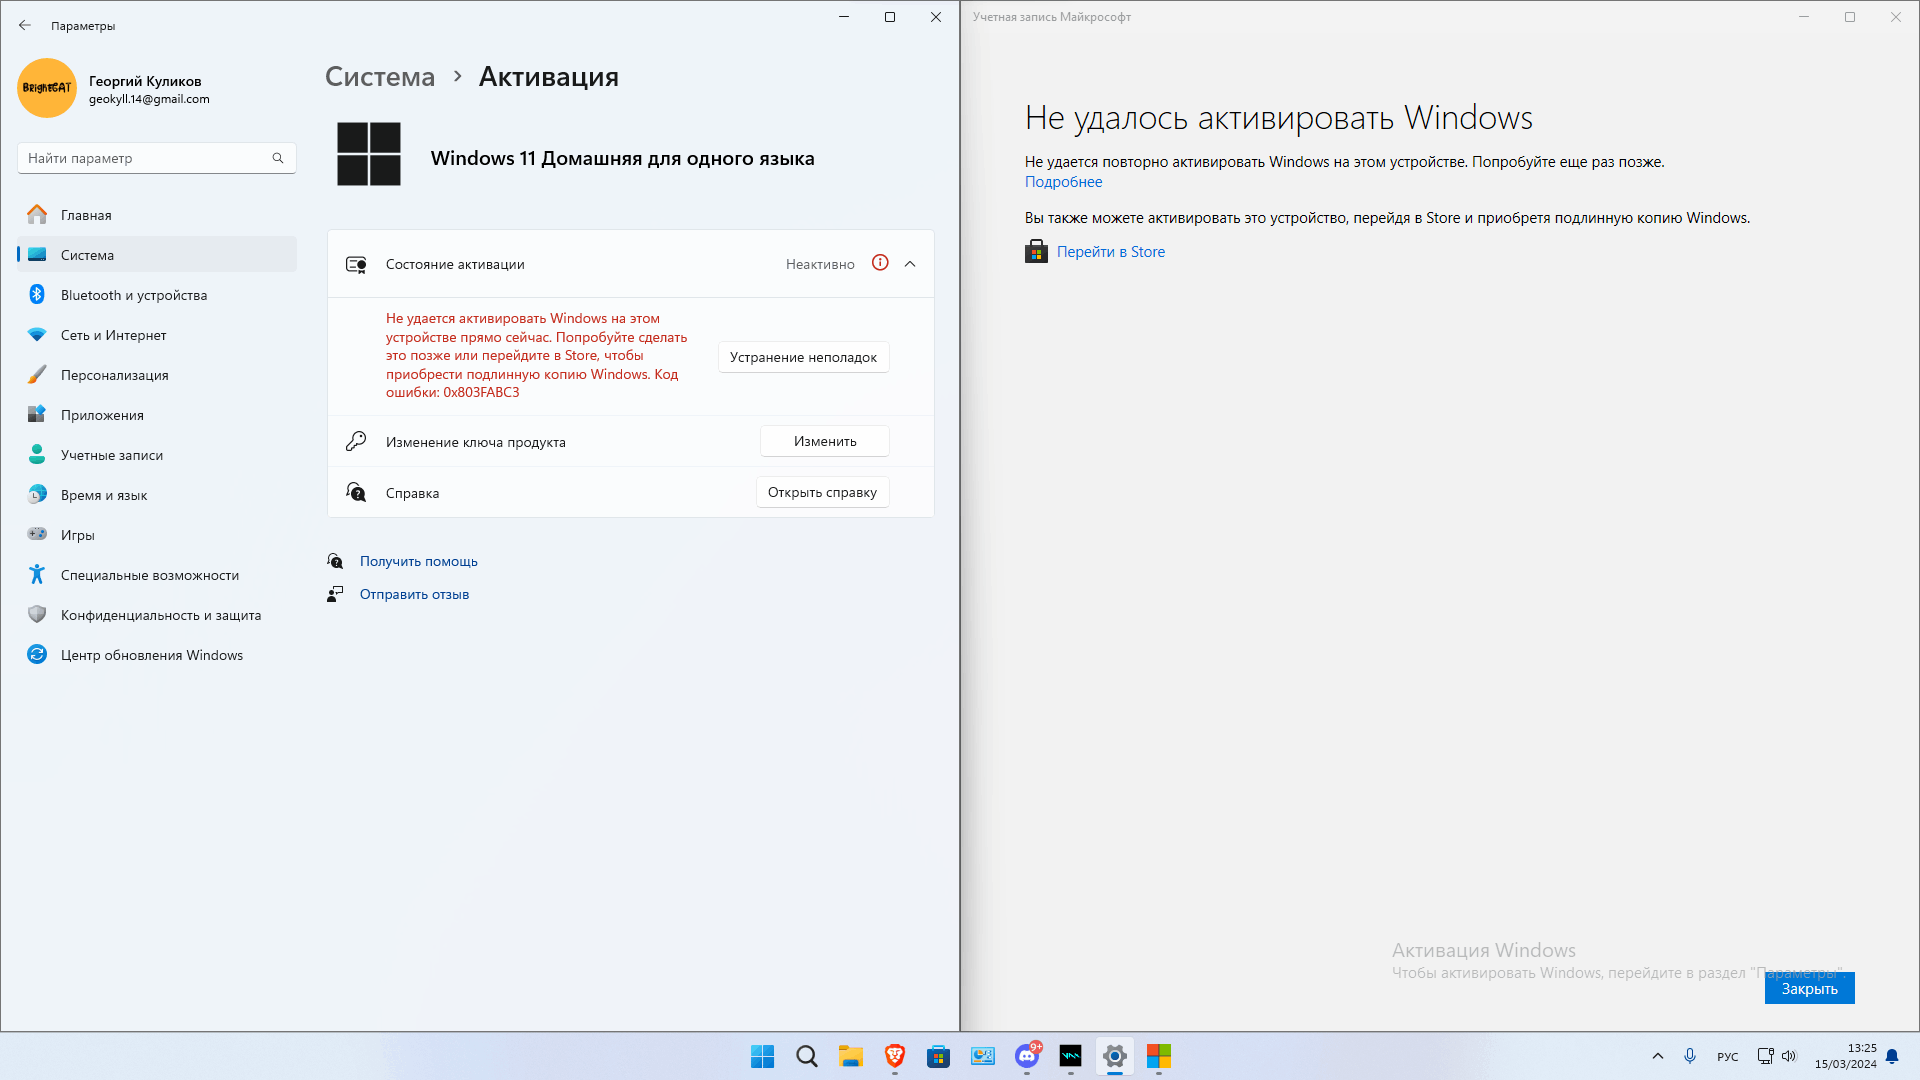Screen dimensions: 1920x1080
Task: Select Система in the sidebar
Action: (157, 254)
